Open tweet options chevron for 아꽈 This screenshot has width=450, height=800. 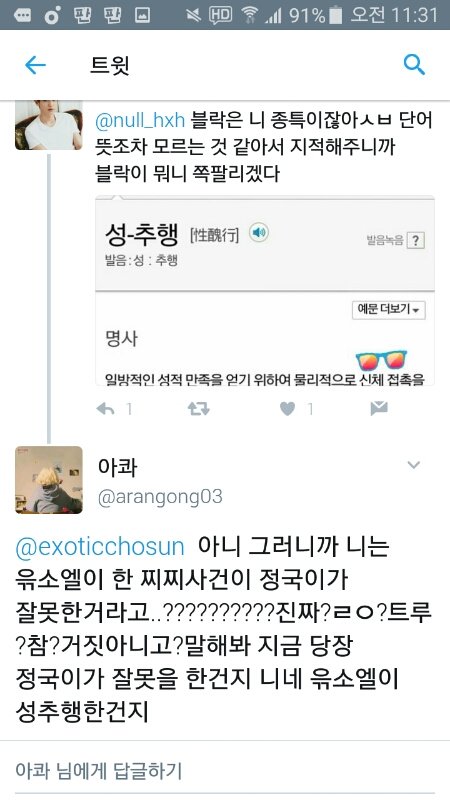[413, 465]
